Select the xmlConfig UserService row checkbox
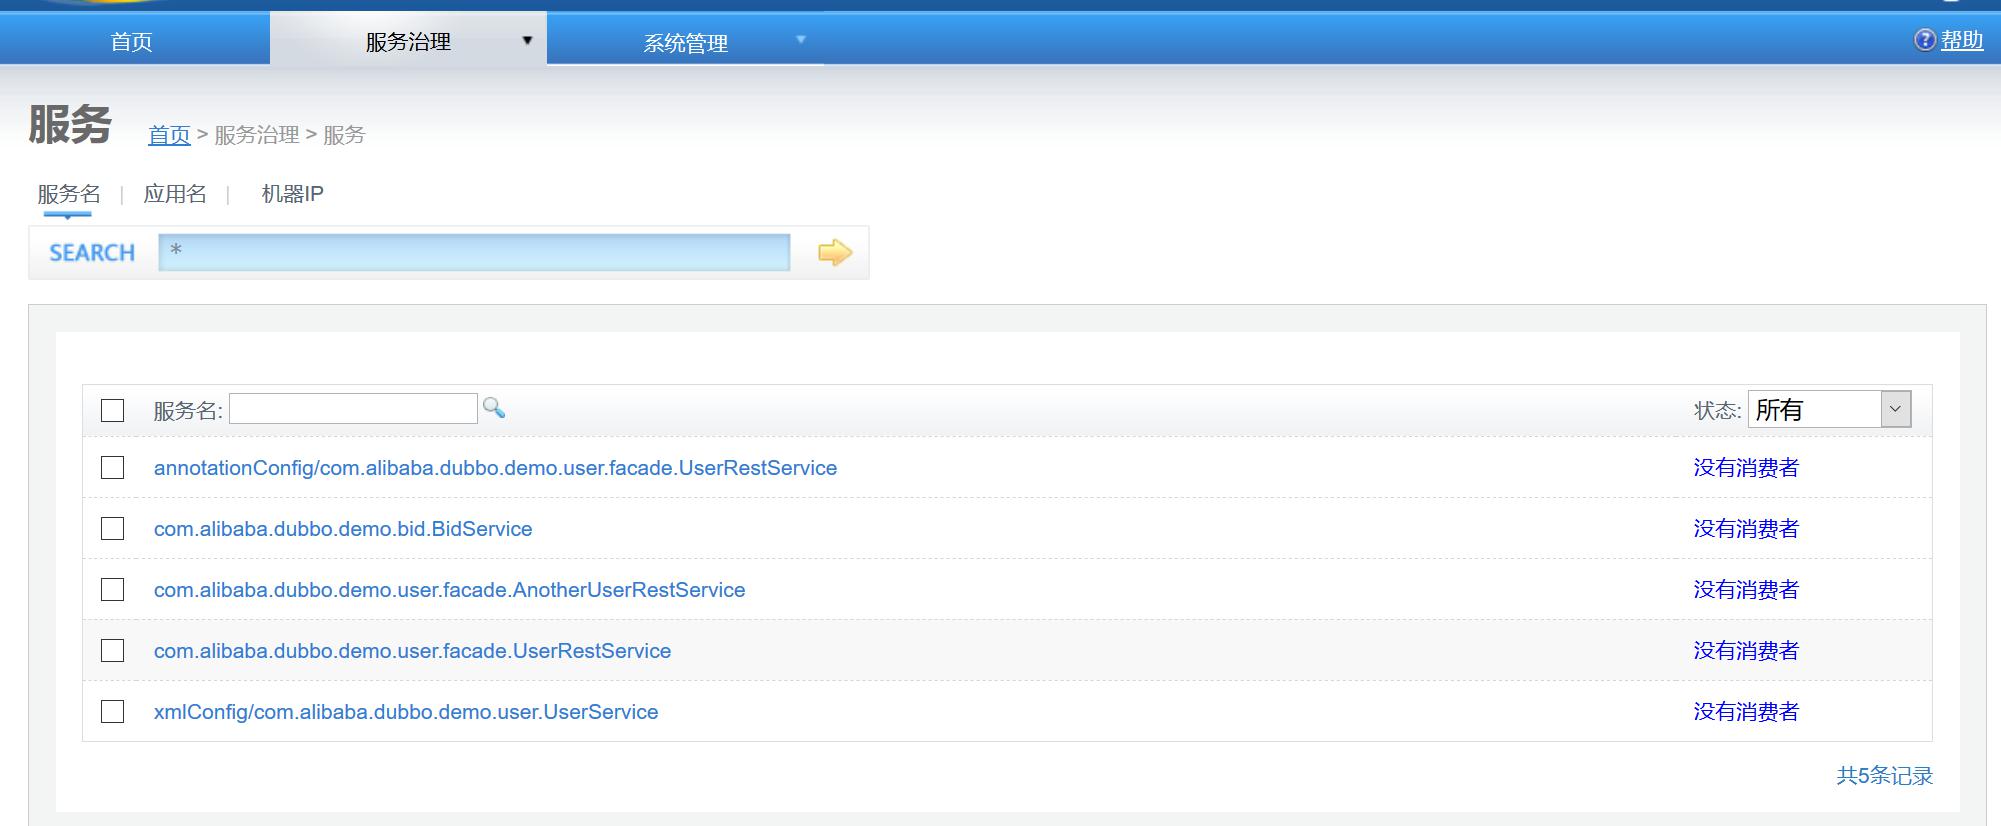Viewport: 2001px width, 826px height. click(113, 712)
